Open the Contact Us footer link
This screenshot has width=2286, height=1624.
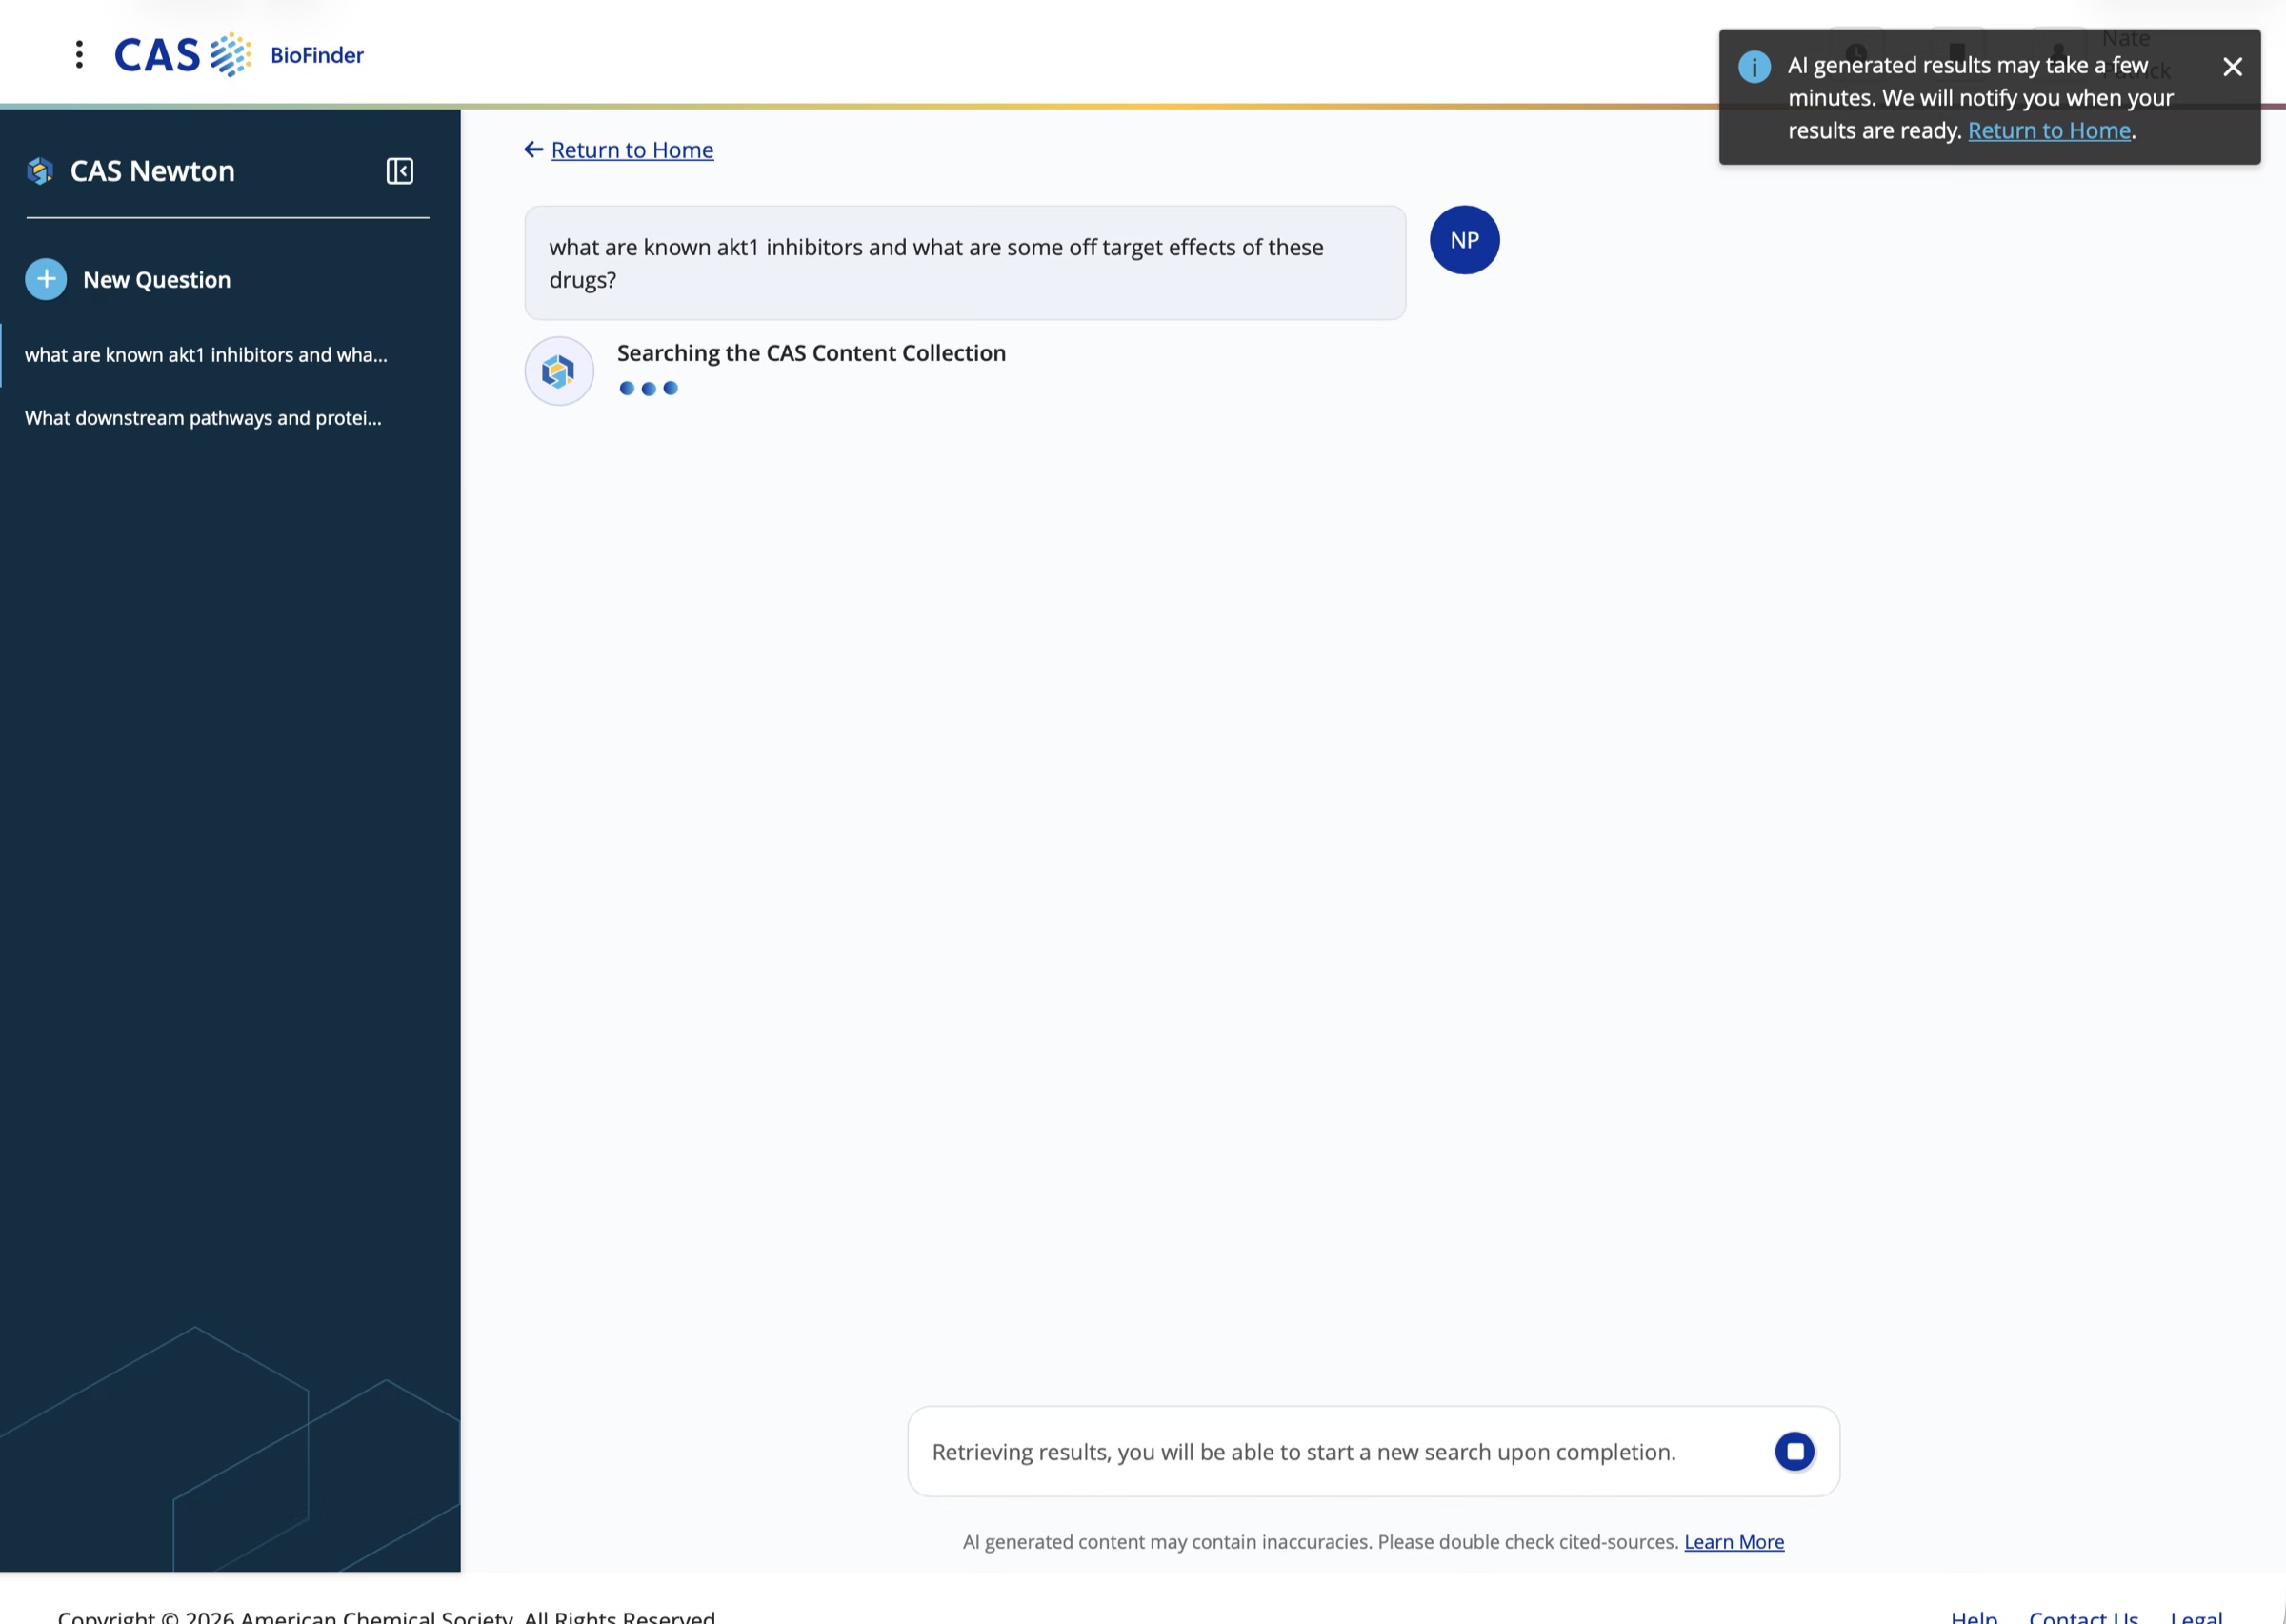pos(2083,1616)
